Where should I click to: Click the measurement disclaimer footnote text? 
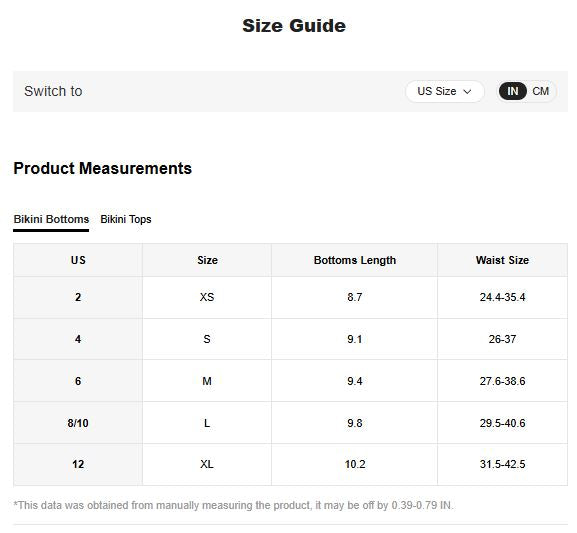click(x=233, y=505)
